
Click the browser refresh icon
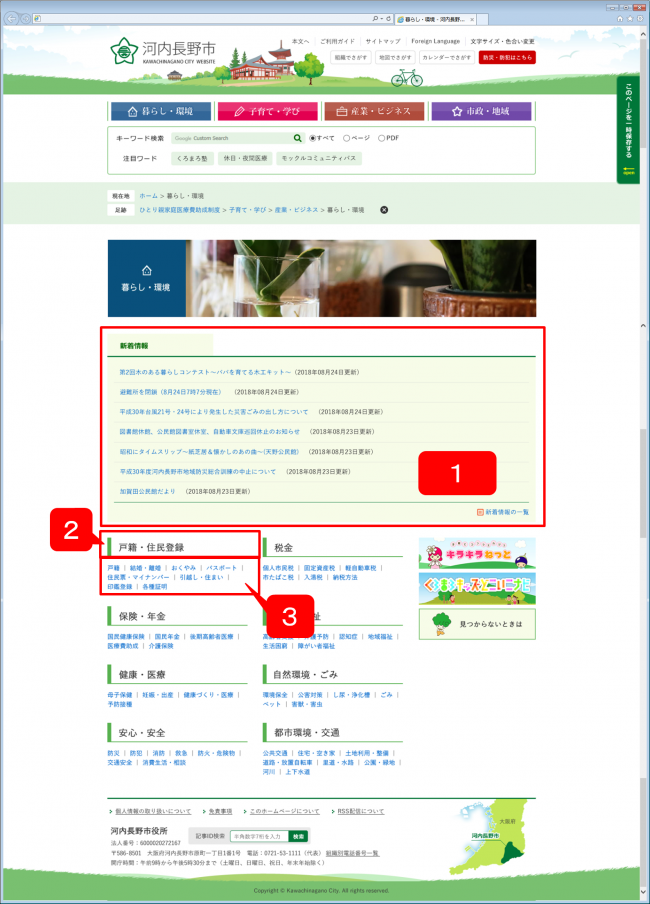[388, 19]
